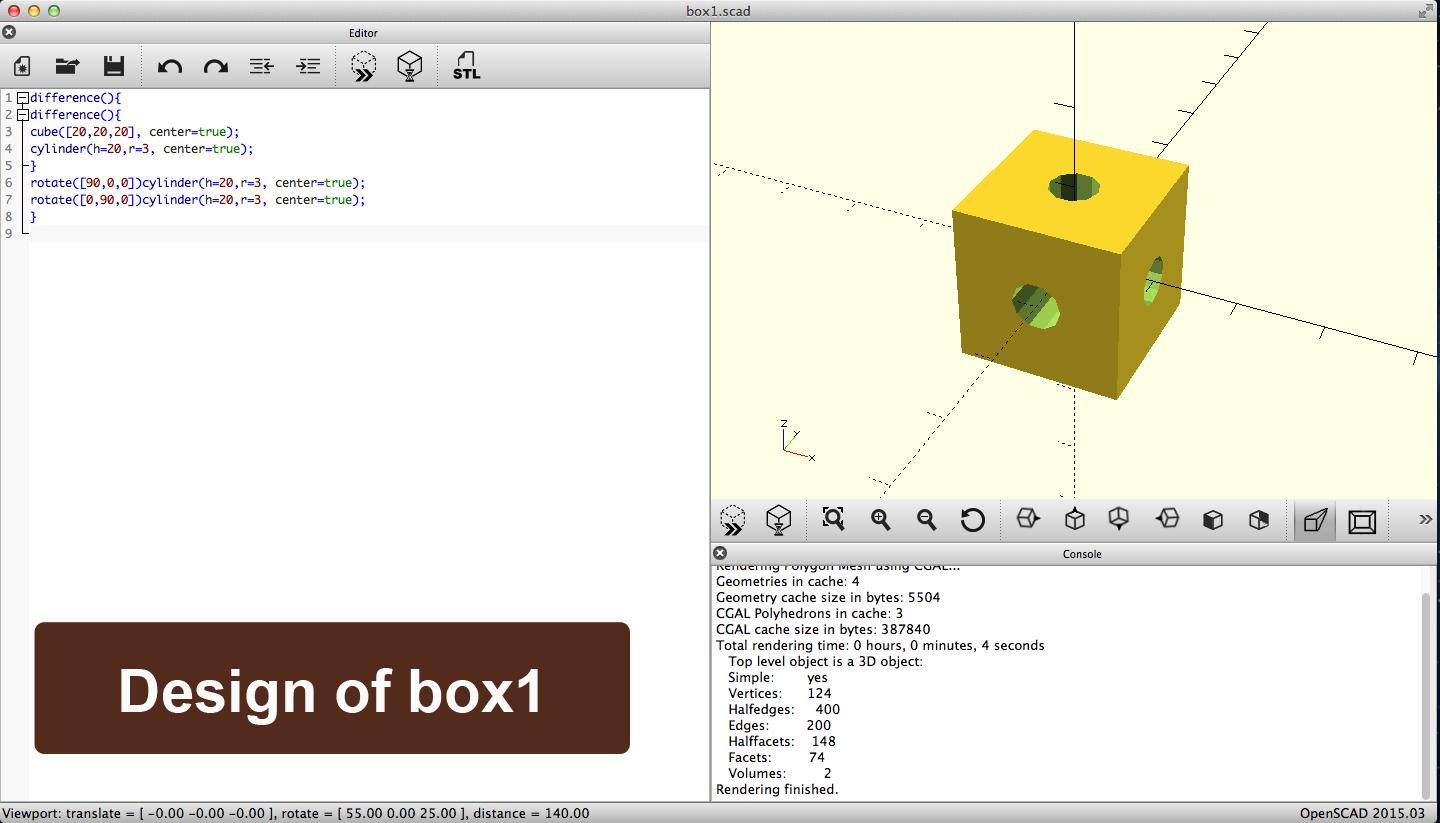Image resolution: width=1440 pixels, height=823 pixels.
Task: Click the 'Vertices: 124' console line
Action: click(779, 693)
